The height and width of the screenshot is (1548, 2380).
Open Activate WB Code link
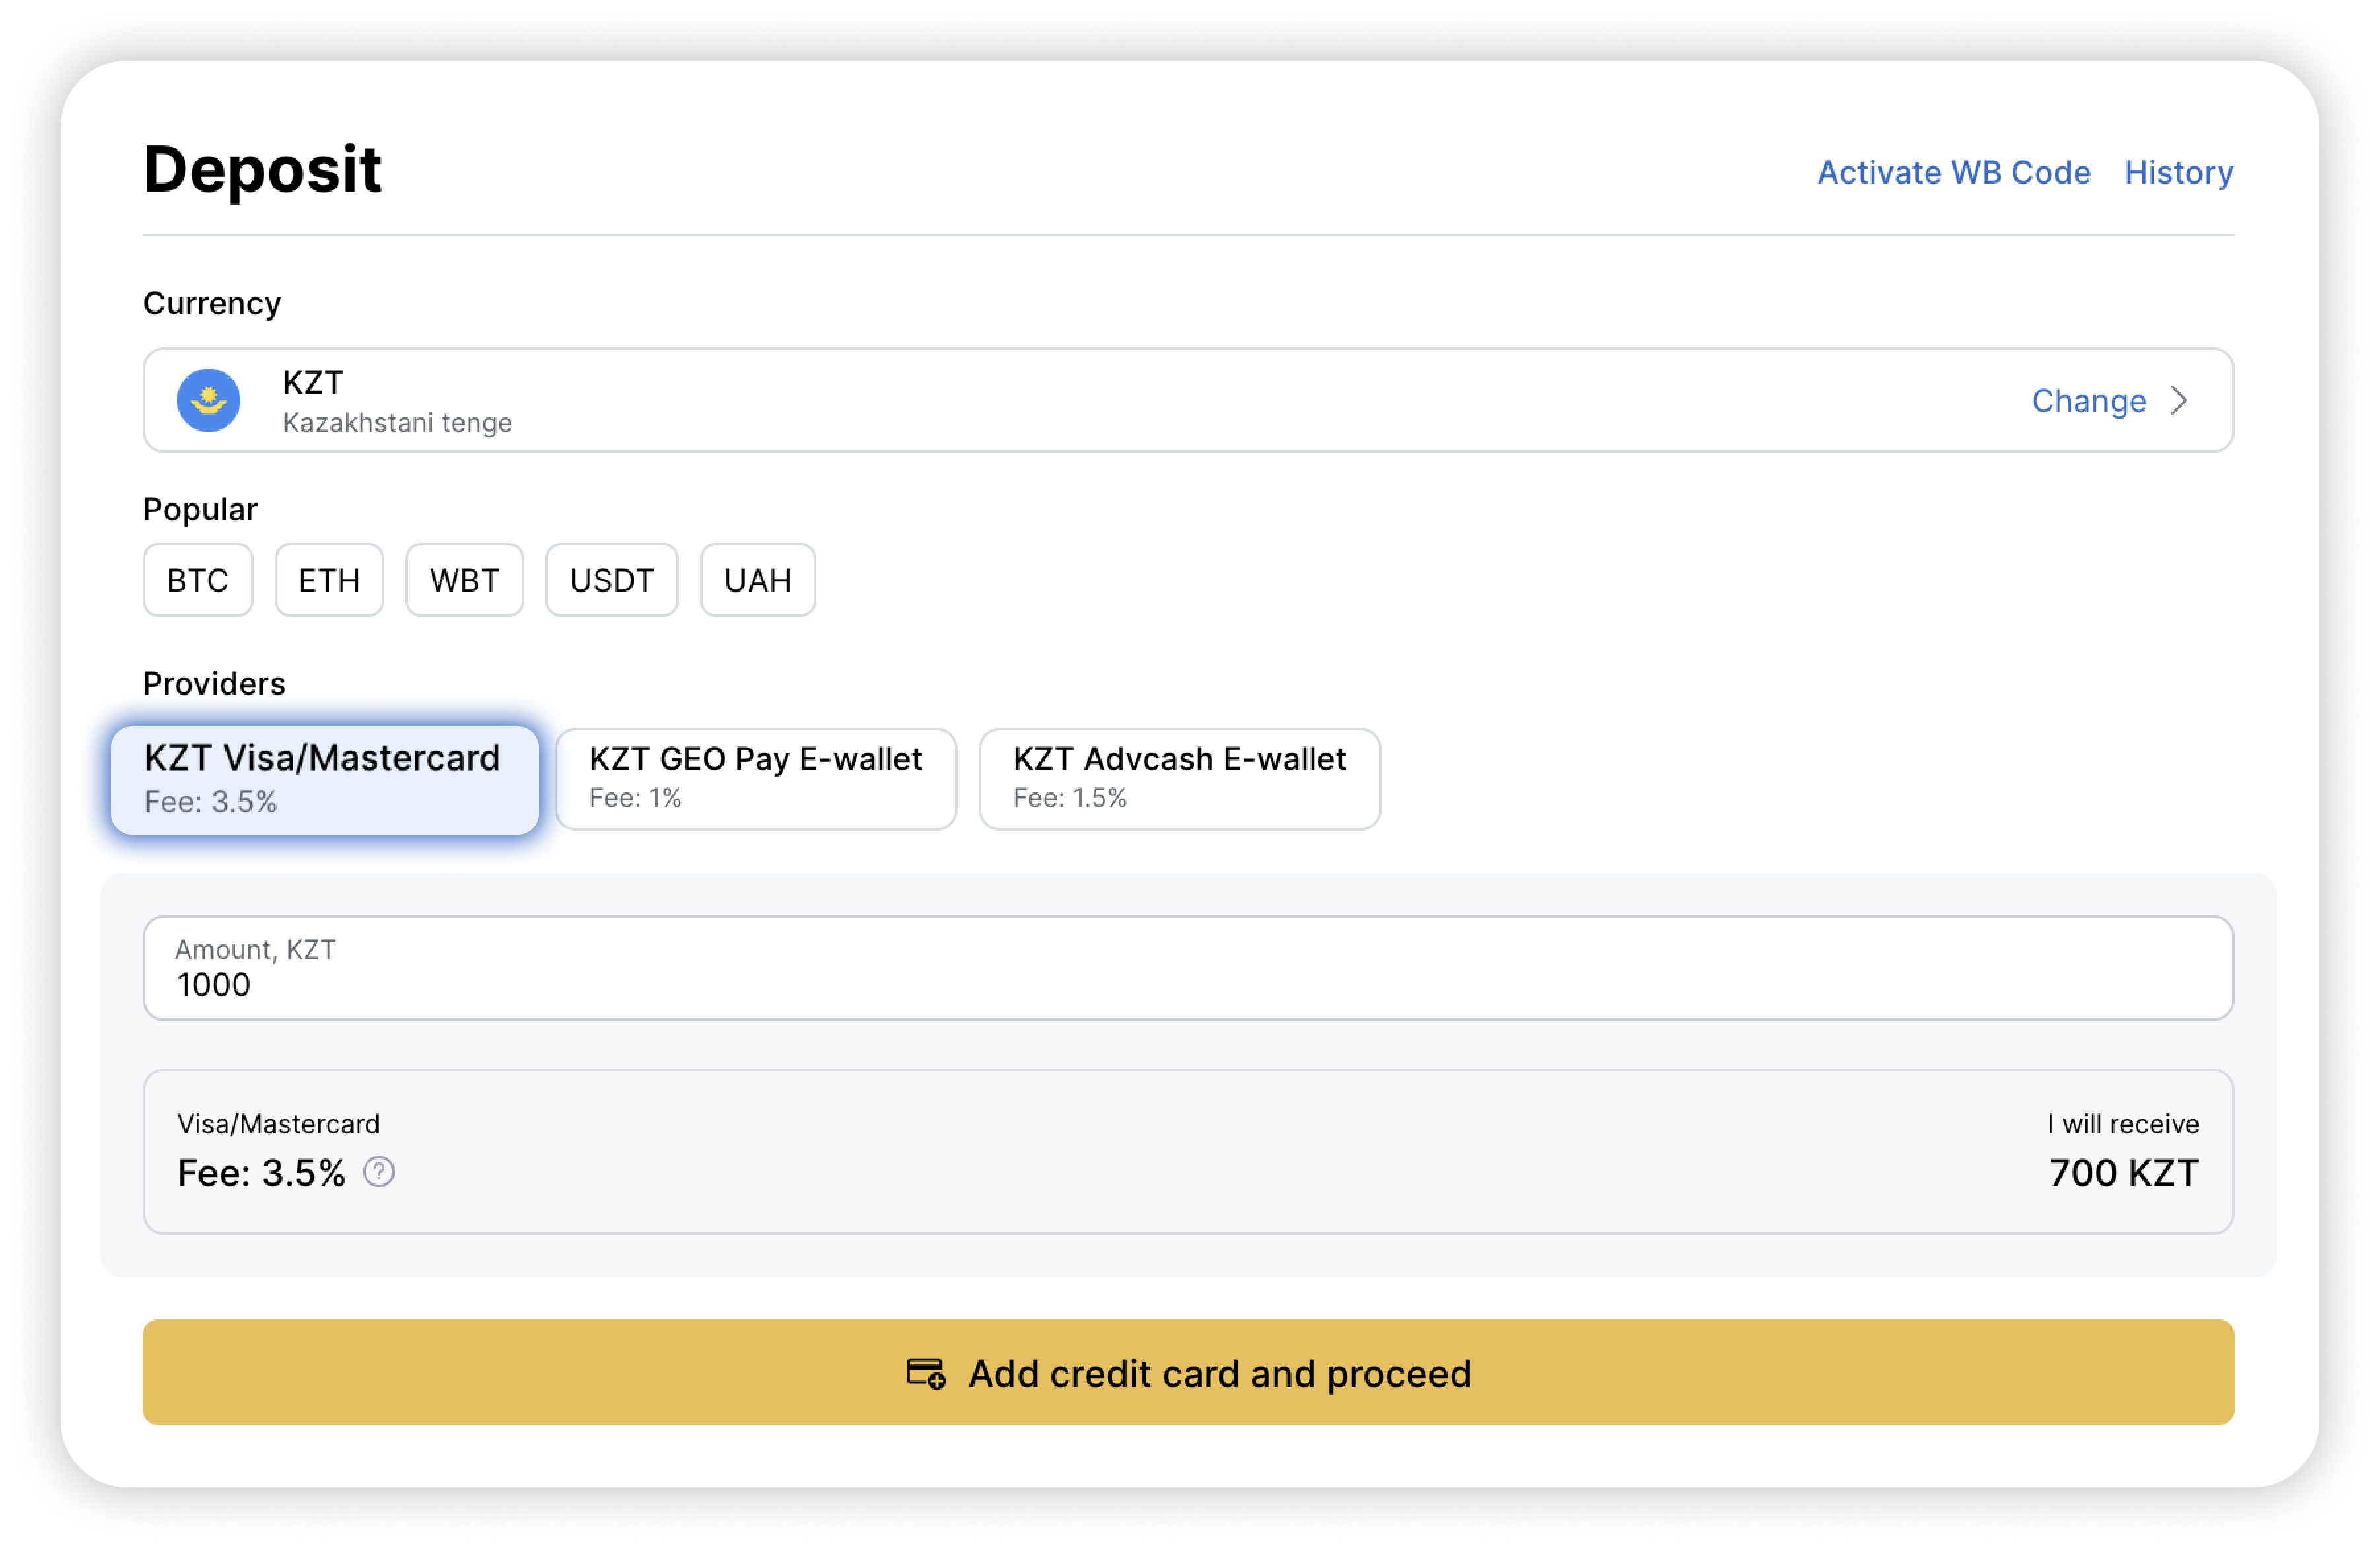pyautogui.click(x=1954, y=172)
